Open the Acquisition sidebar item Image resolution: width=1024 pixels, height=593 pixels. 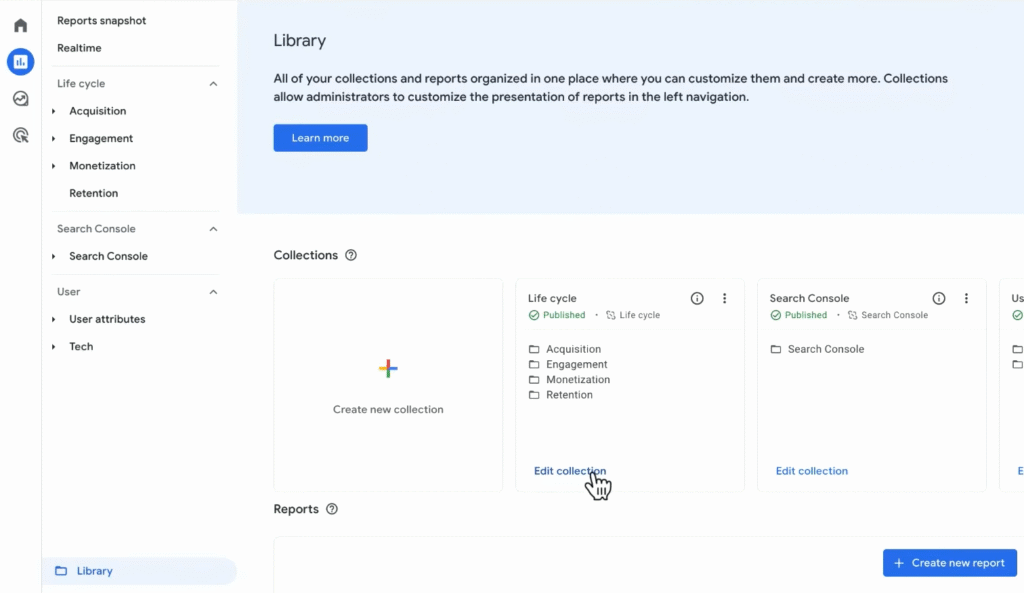coord(97,111)
